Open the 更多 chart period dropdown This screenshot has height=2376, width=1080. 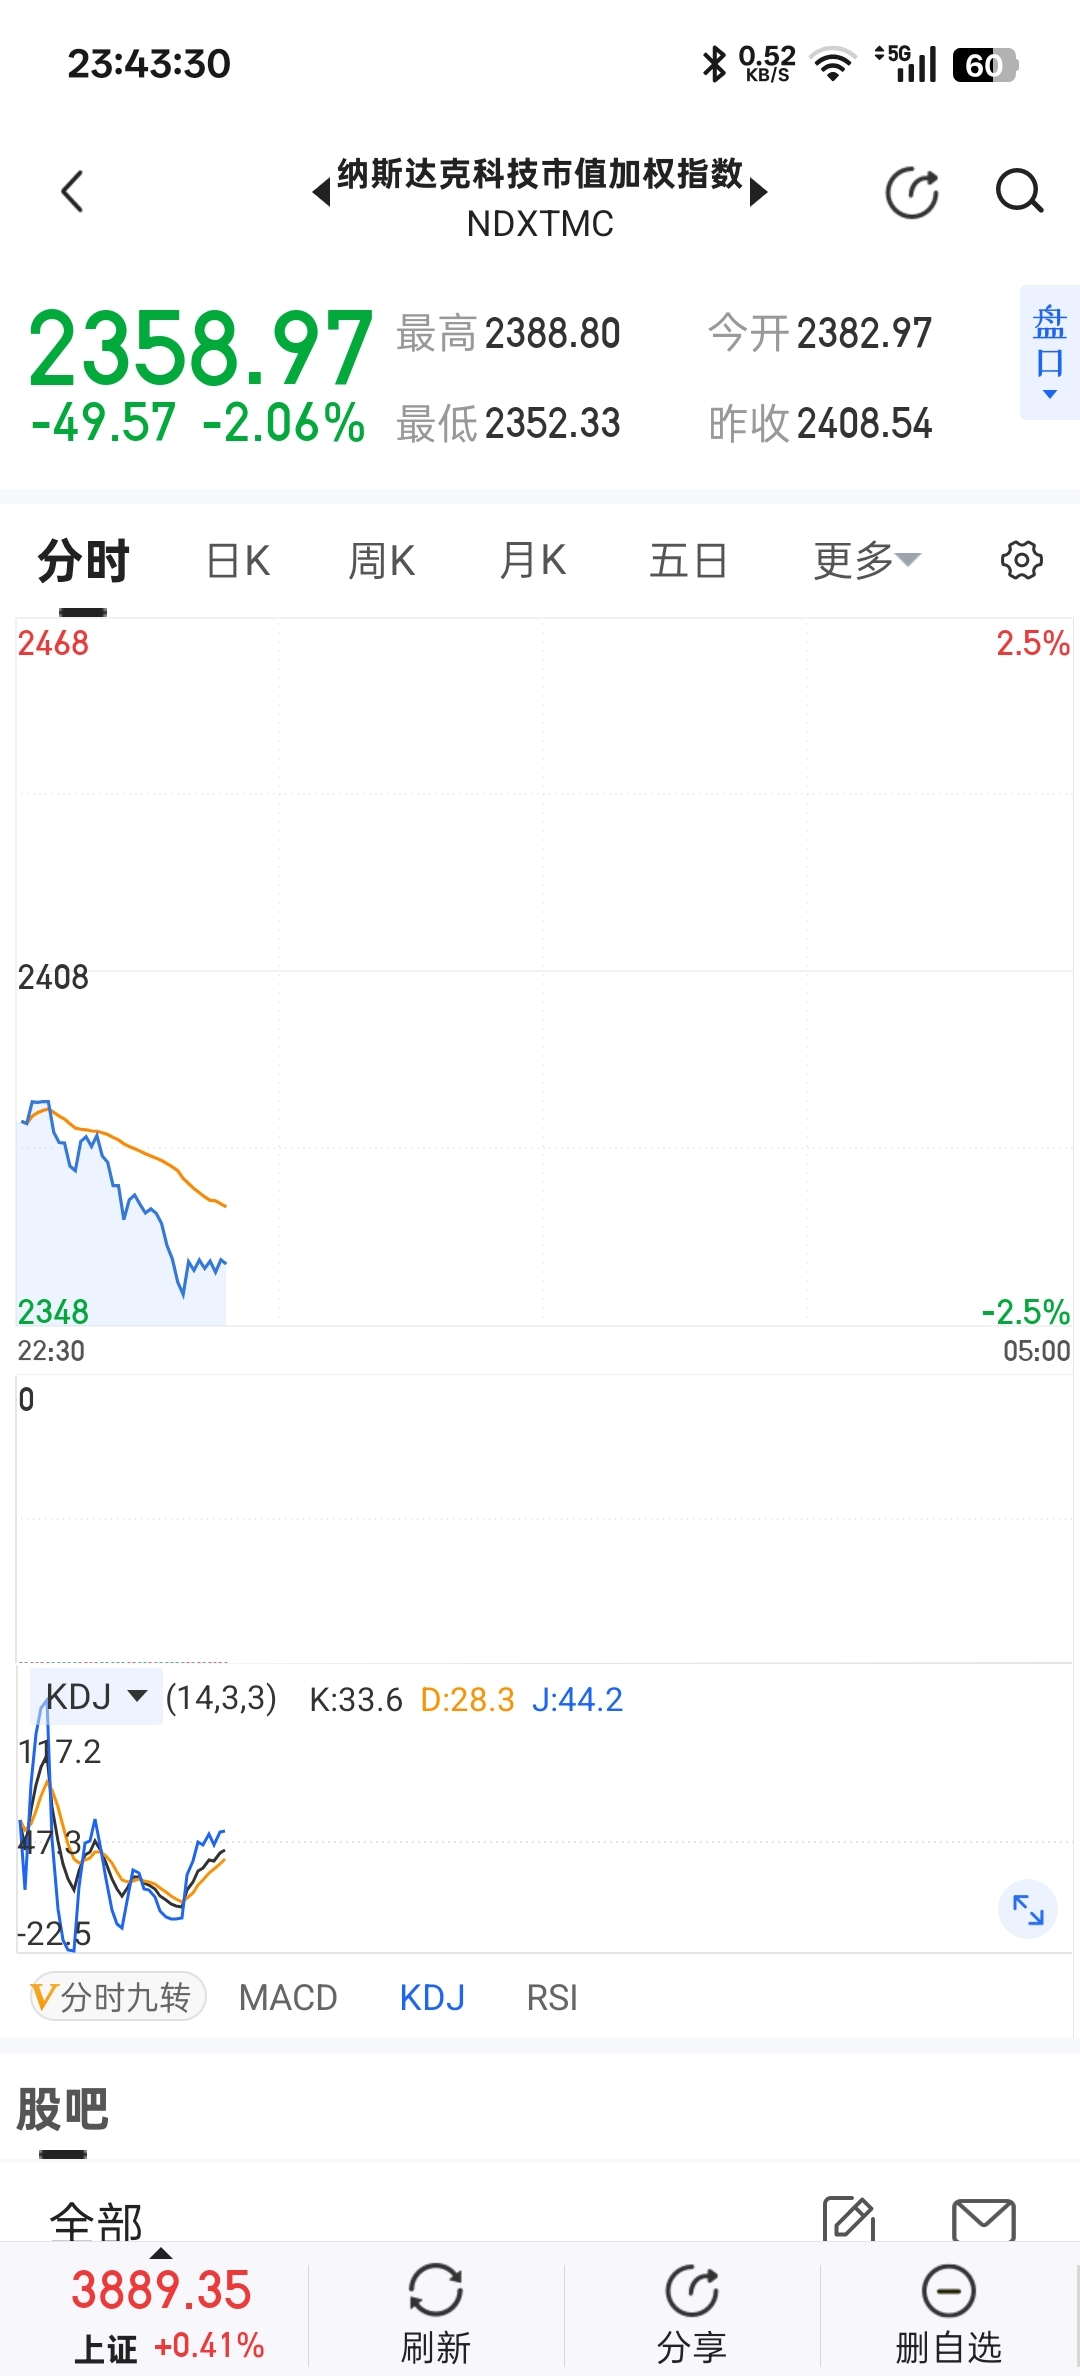(866, 560)
